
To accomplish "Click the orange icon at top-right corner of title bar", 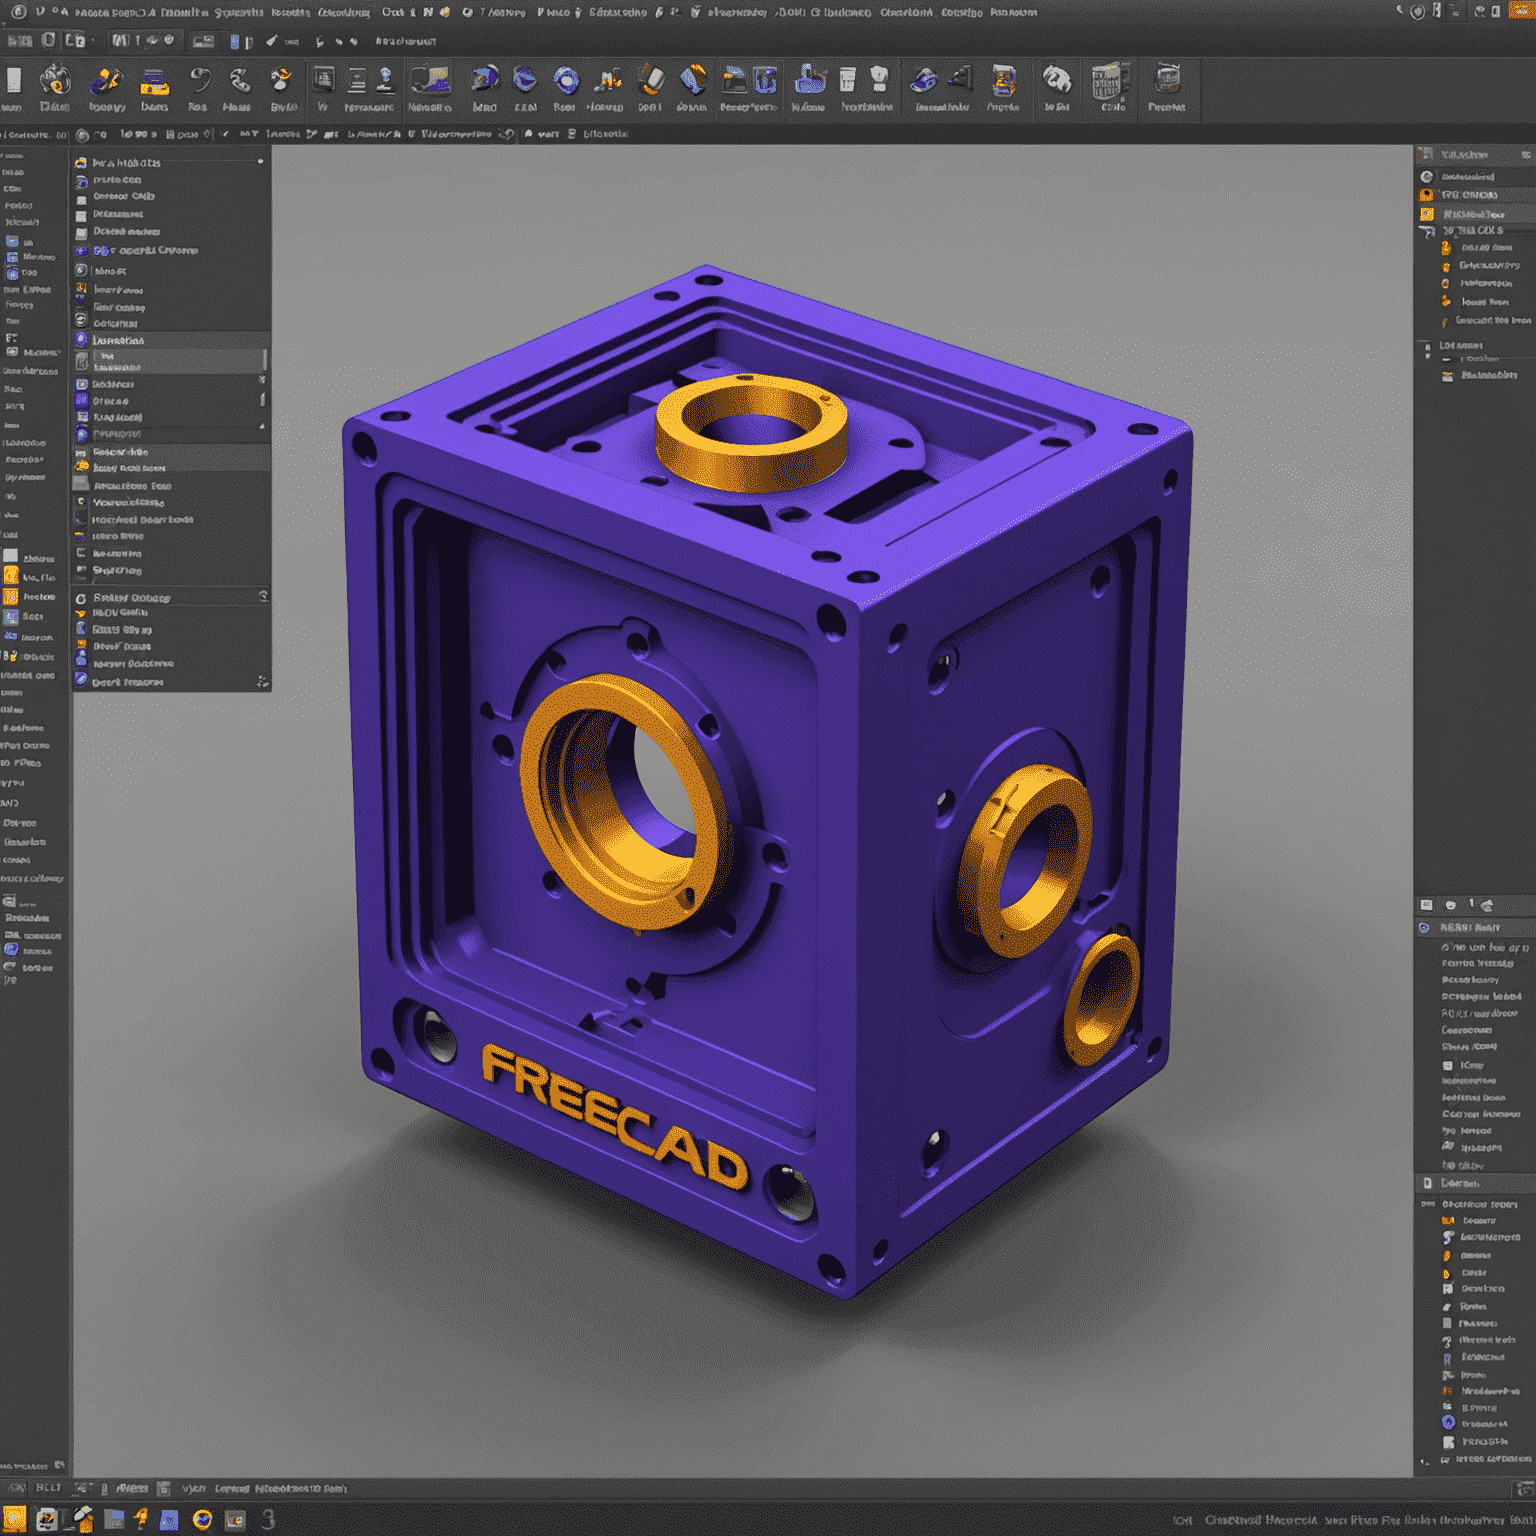I will (1520, 10).
